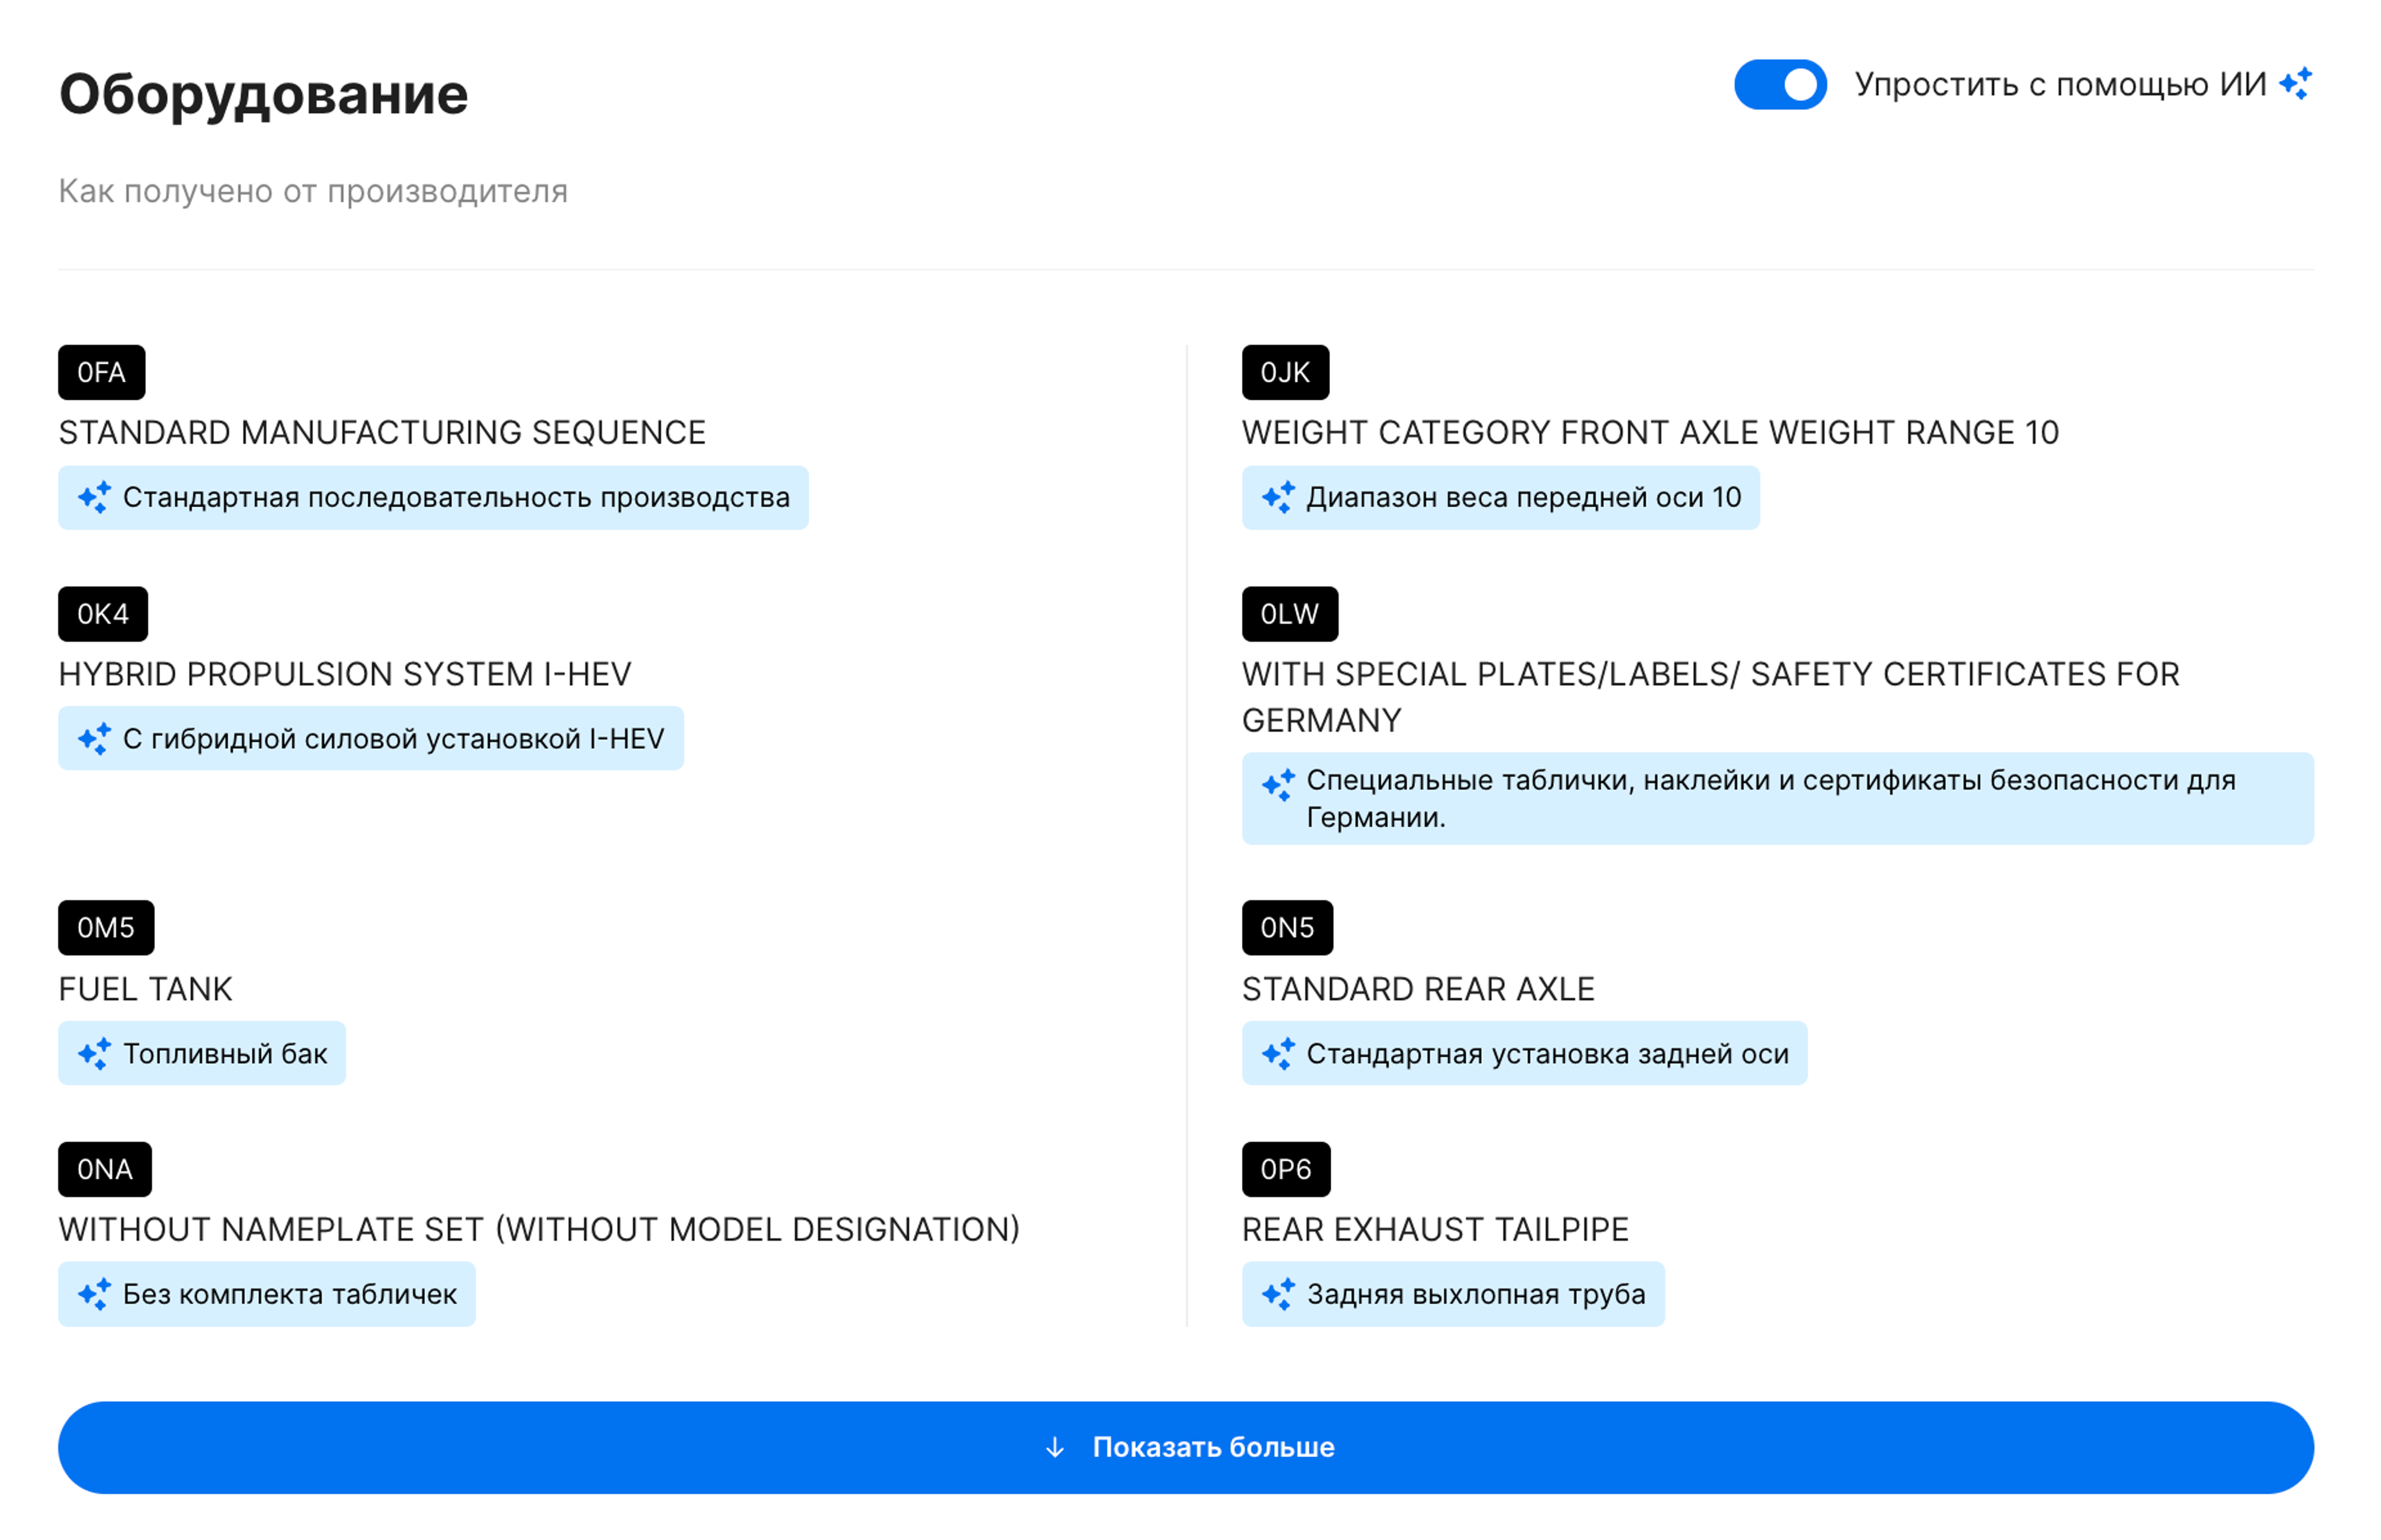Screen dimensions: 2381x1540
Task: Click the 'HYBRID PROPULSION SYSTEM I-HEV' text
Action: (x=345, y=674)
